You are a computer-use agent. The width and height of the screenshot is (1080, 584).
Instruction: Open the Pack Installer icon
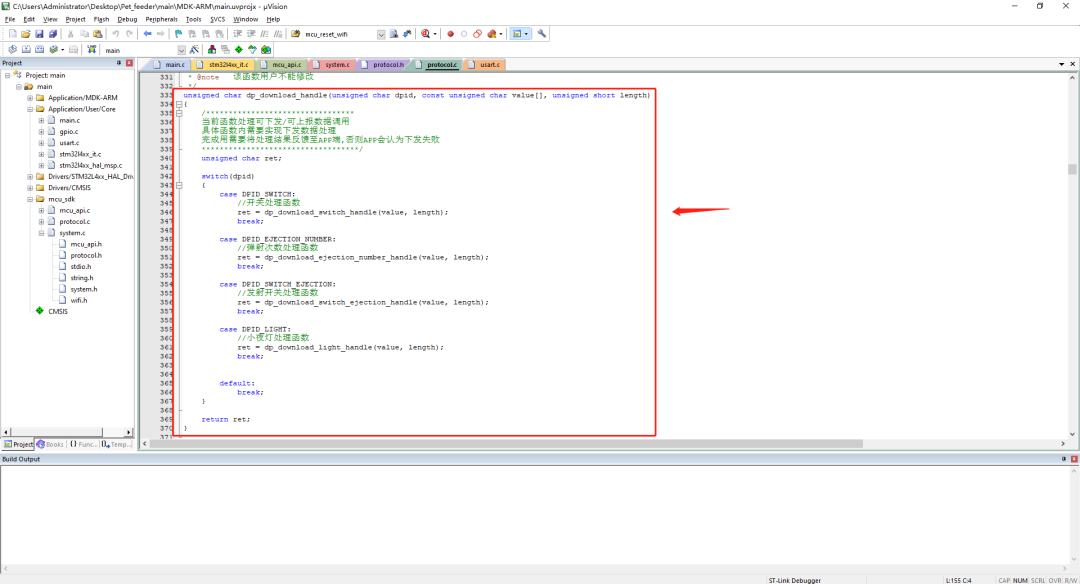pyautogui.click(x=265, y=50)
